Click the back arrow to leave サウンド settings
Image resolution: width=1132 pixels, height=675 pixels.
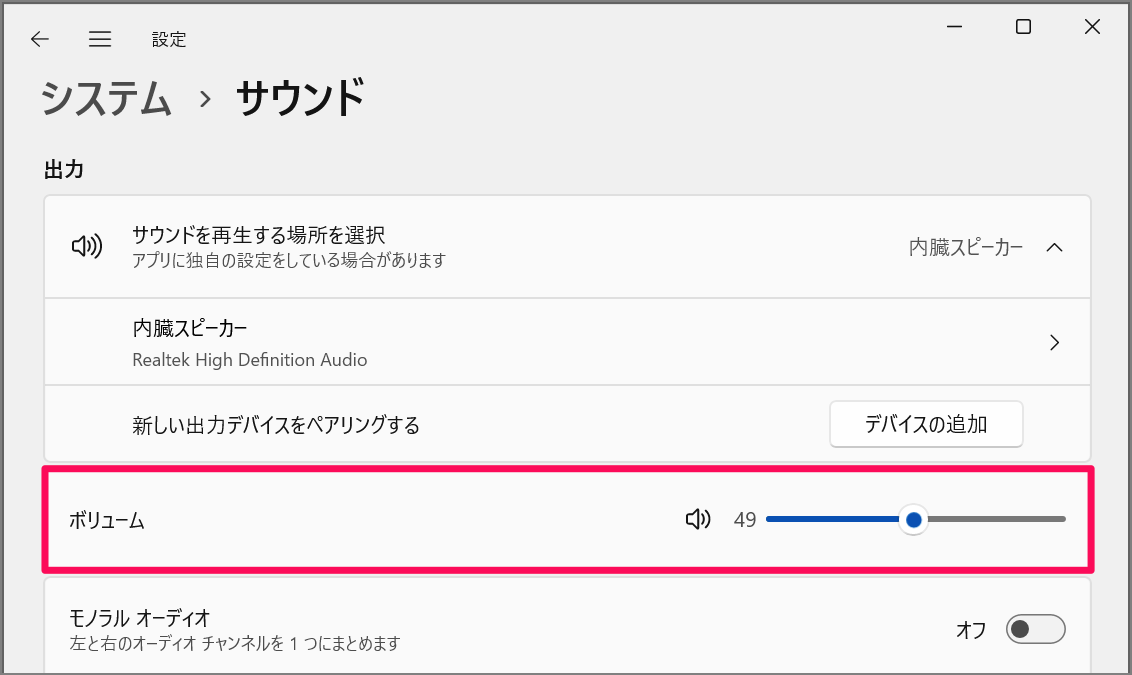click(x=39, y=39)
